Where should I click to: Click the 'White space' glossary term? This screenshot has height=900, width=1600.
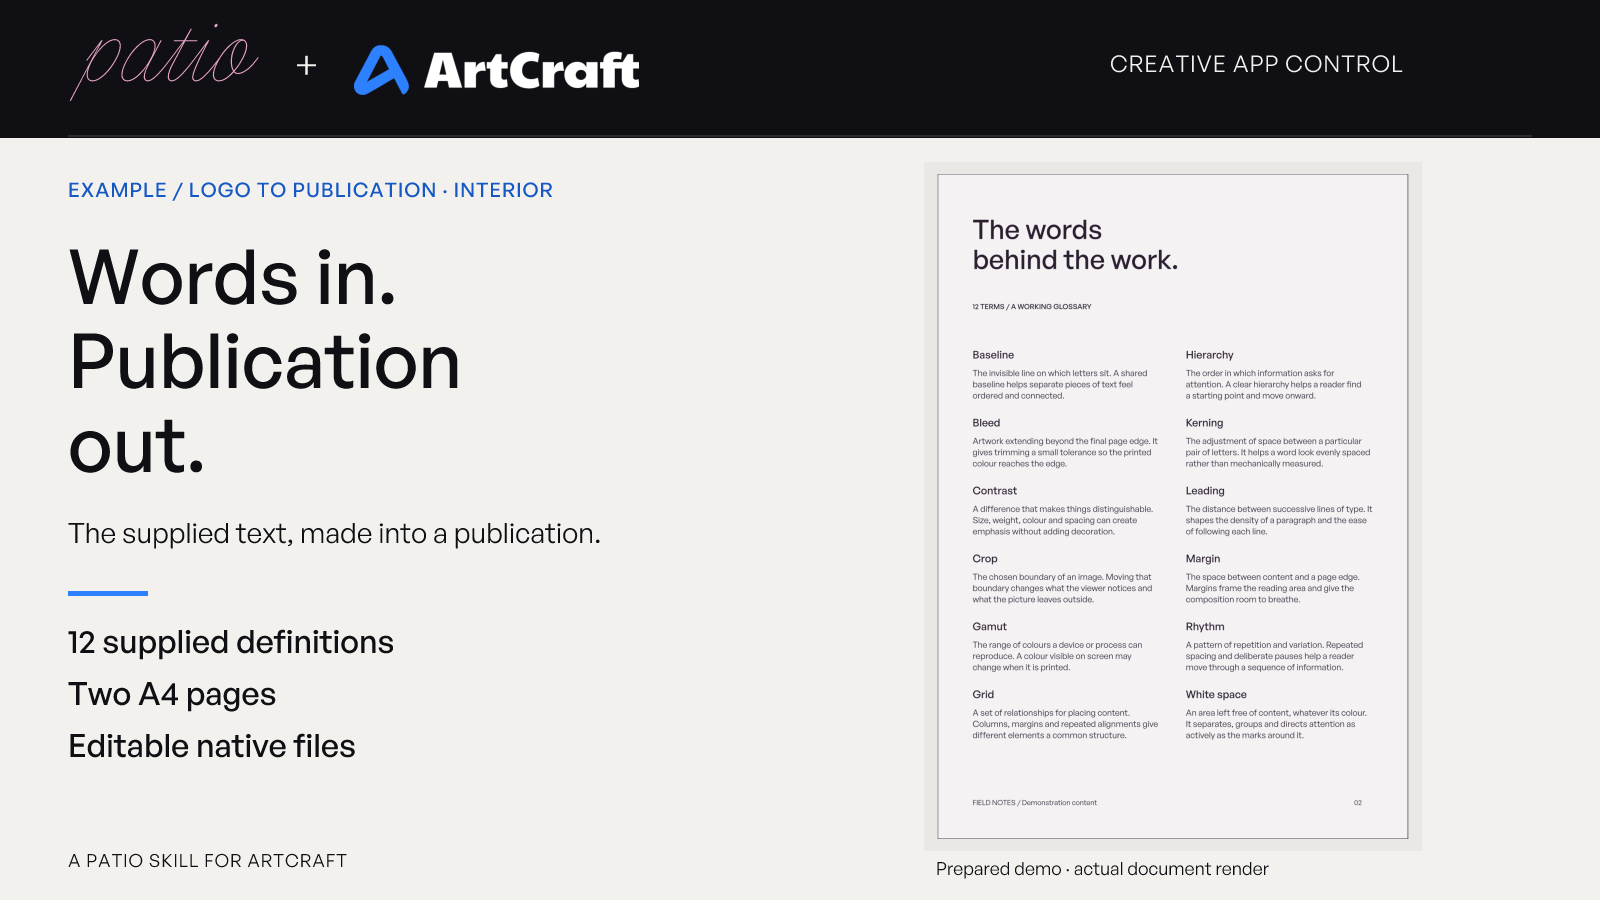click(x=1216, y=695)
